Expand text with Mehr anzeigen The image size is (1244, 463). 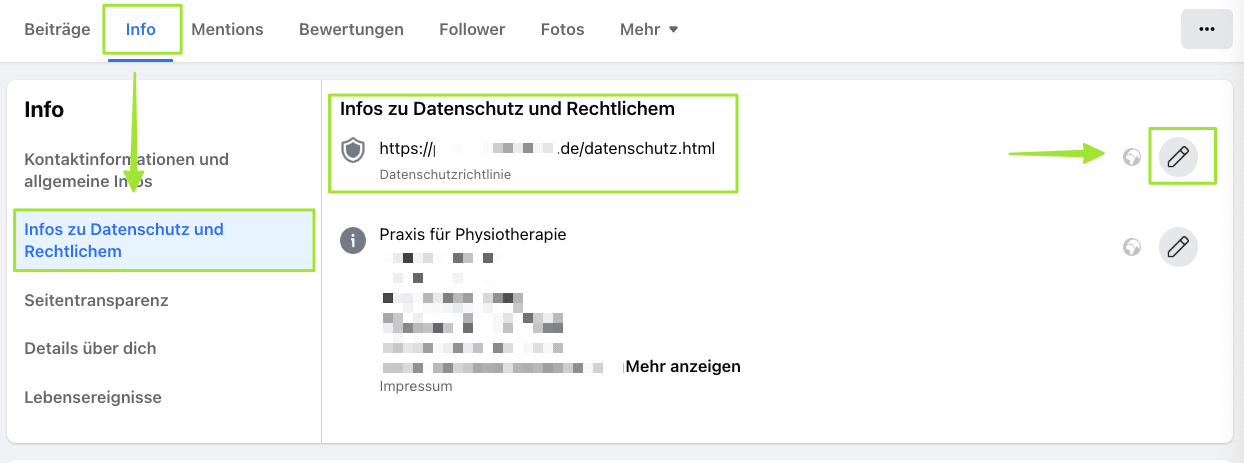pyautogui.click(x=683, y=366)
